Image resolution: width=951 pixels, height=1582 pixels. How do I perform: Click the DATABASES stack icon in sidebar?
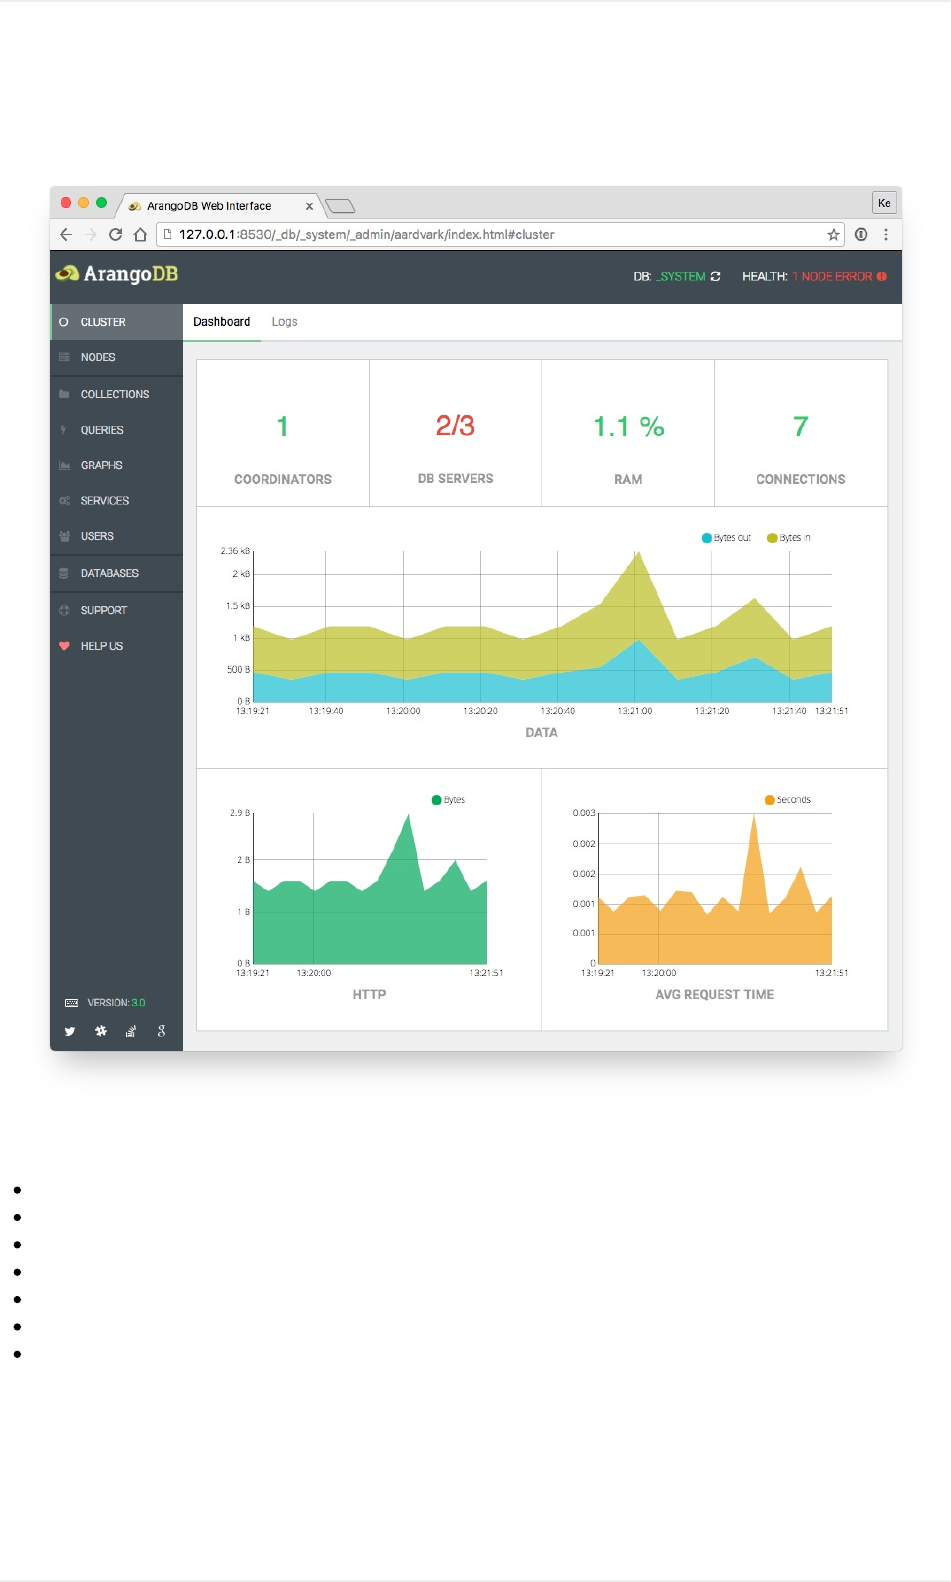64,573
